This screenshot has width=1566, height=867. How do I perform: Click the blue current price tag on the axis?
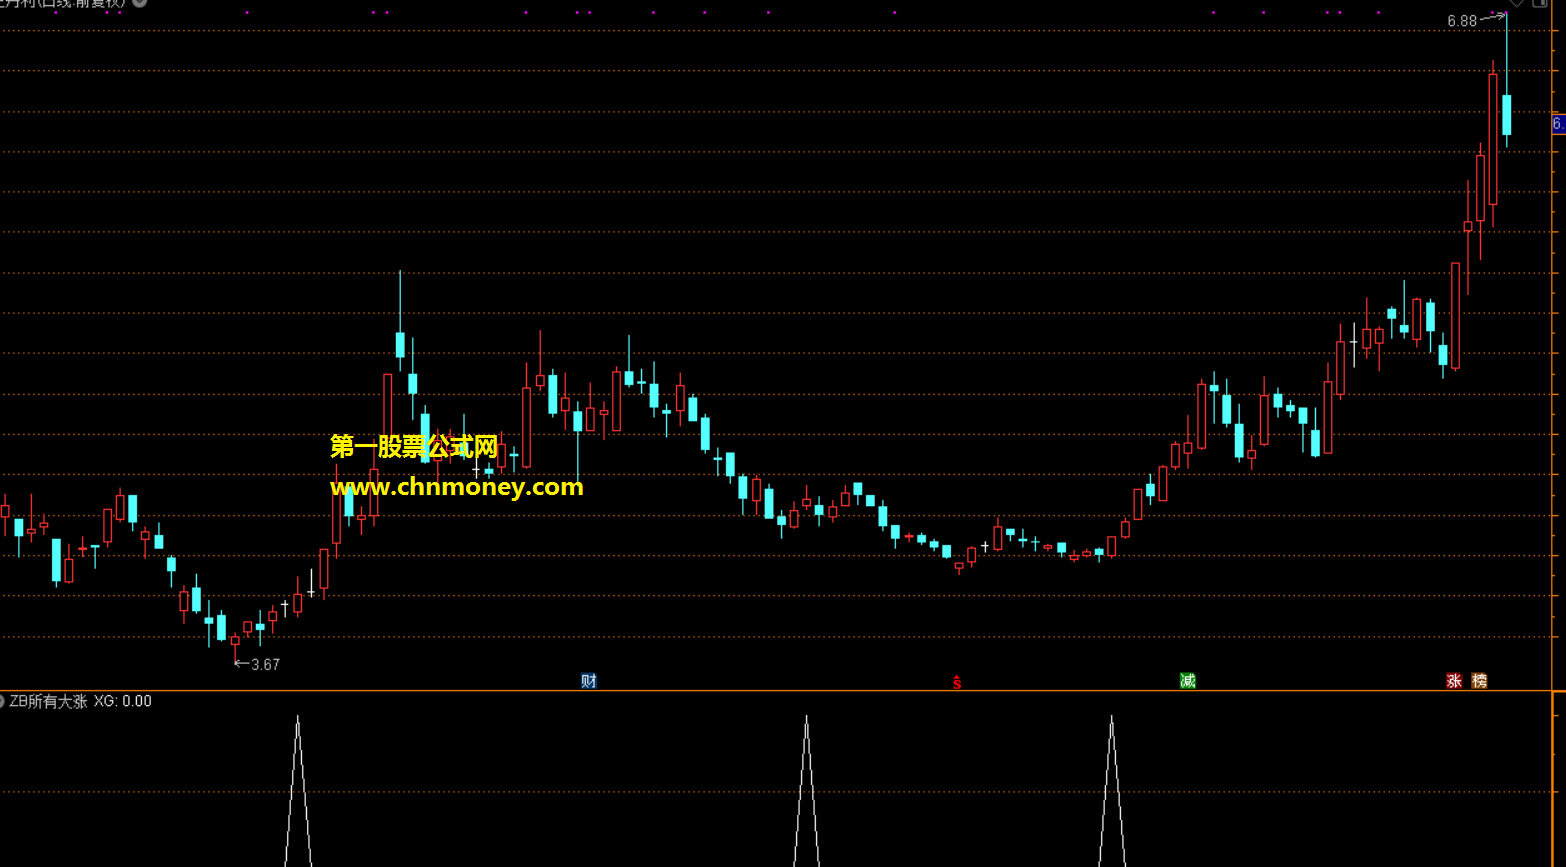(1558, 124)
